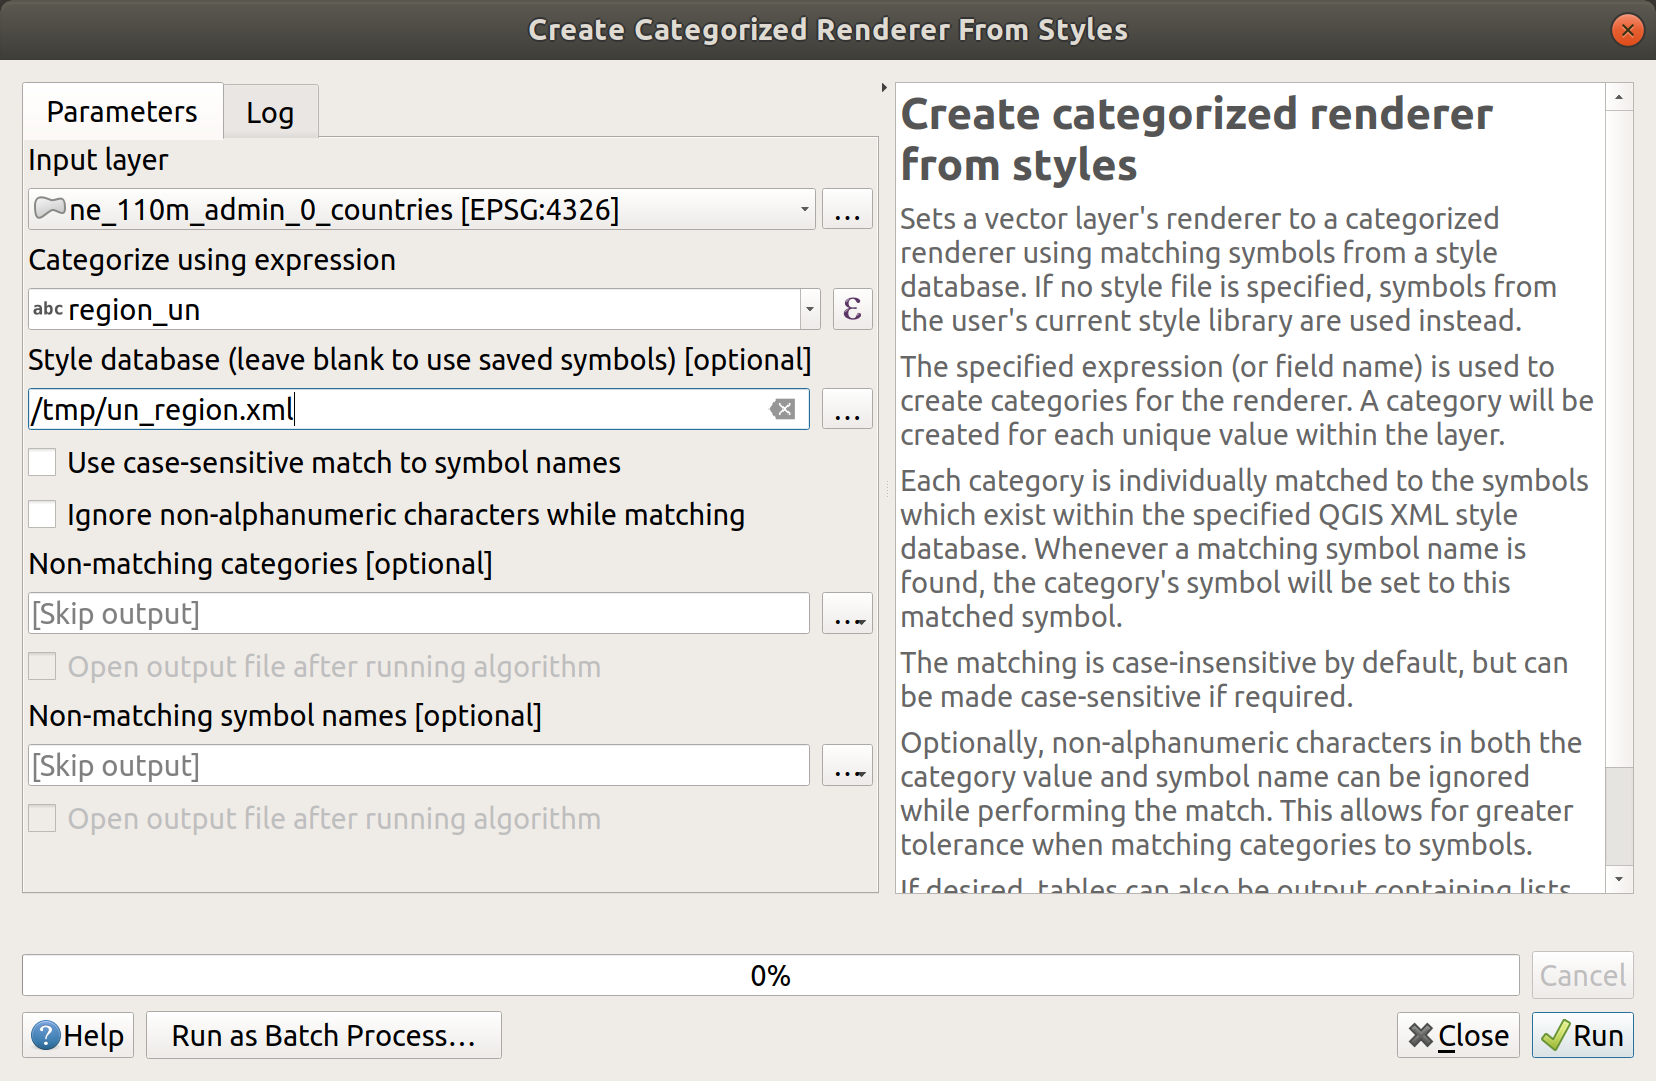Image resolution: width=1656 pixels, height=1081 pixels.
Task: Open Non-matching symbol names output options
Action: tap(847, 765)
